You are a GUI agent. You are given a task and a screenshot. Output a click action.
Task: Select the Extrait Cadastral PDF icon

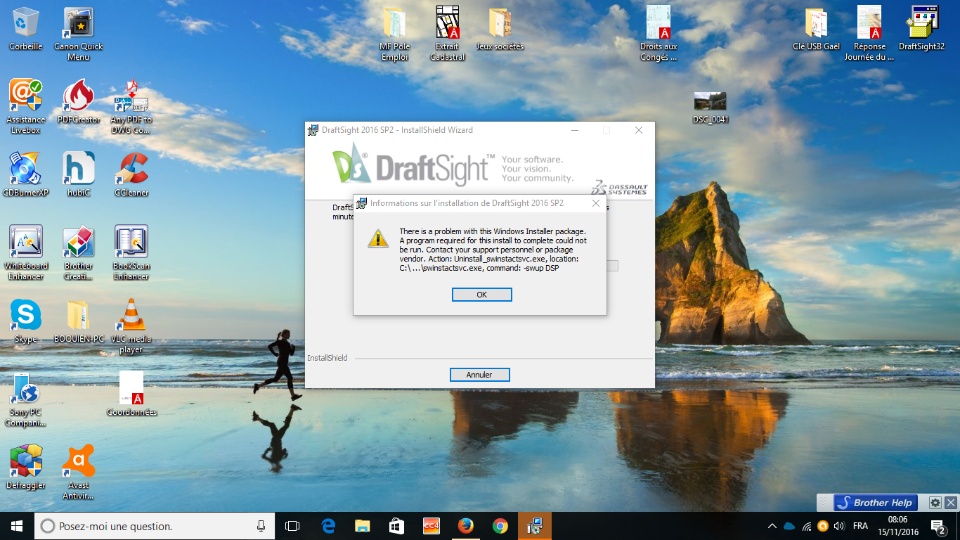pyautogui.click(x=448, y=34)
